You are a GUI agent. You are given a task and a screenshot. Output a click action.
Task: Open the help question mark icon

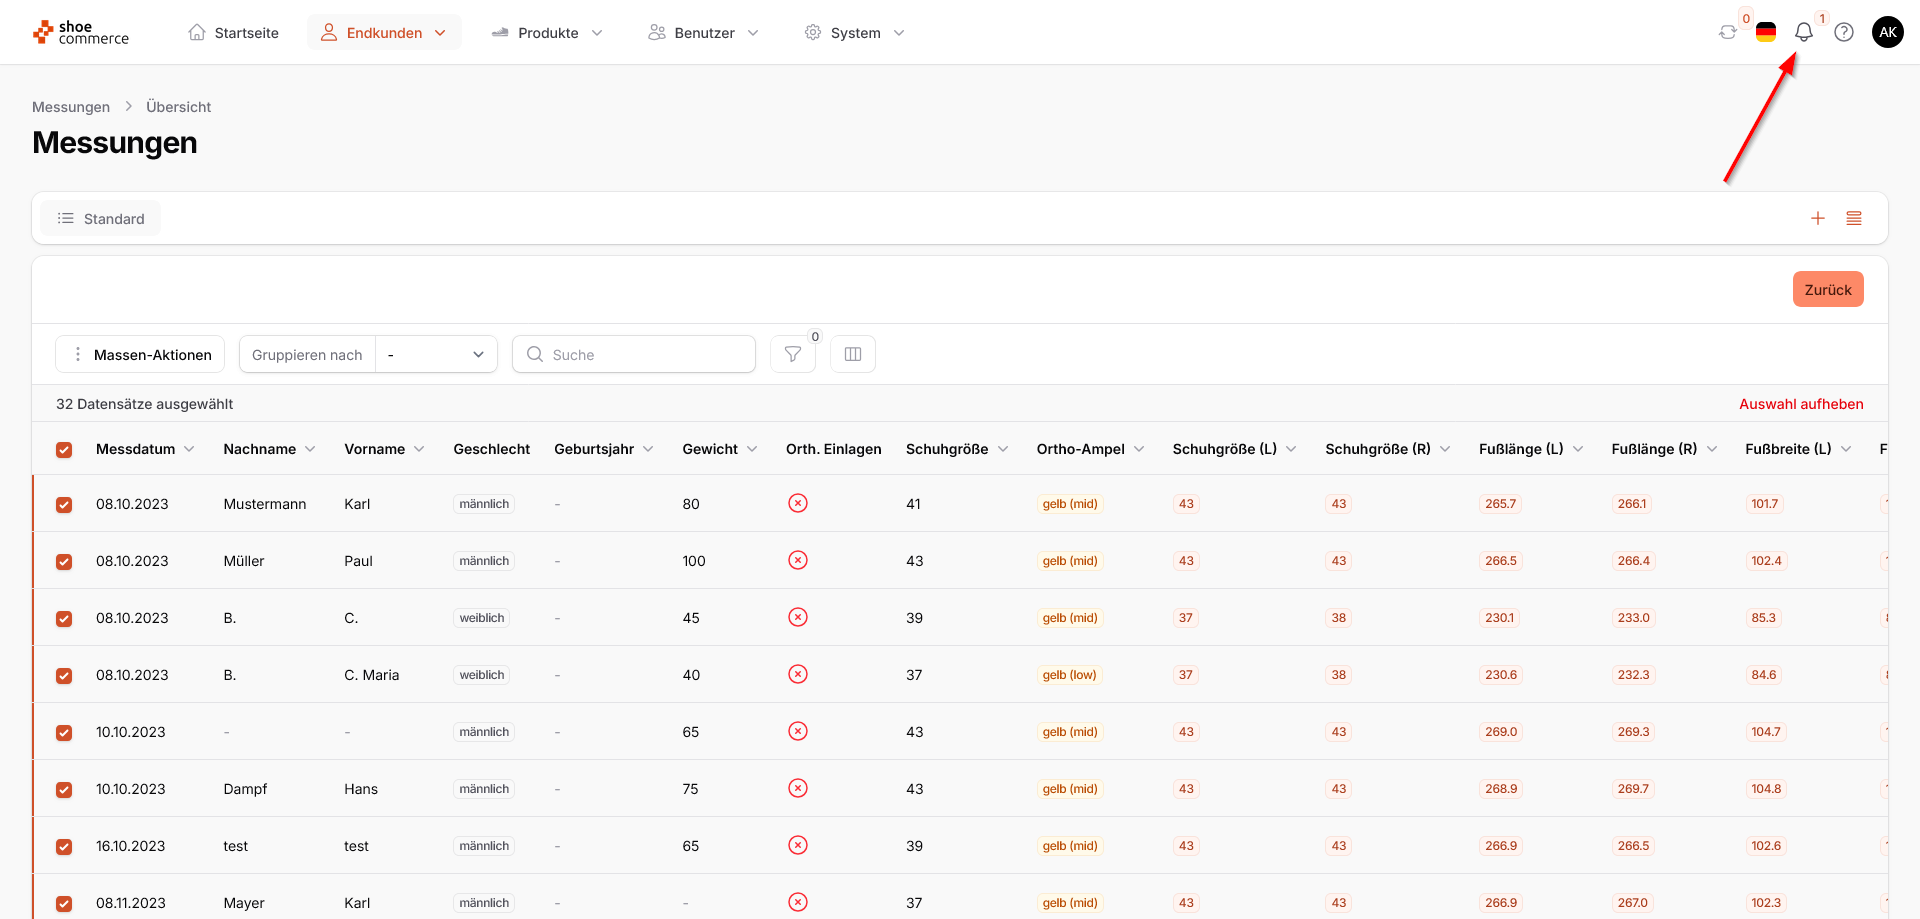(x=1844, y=32)
